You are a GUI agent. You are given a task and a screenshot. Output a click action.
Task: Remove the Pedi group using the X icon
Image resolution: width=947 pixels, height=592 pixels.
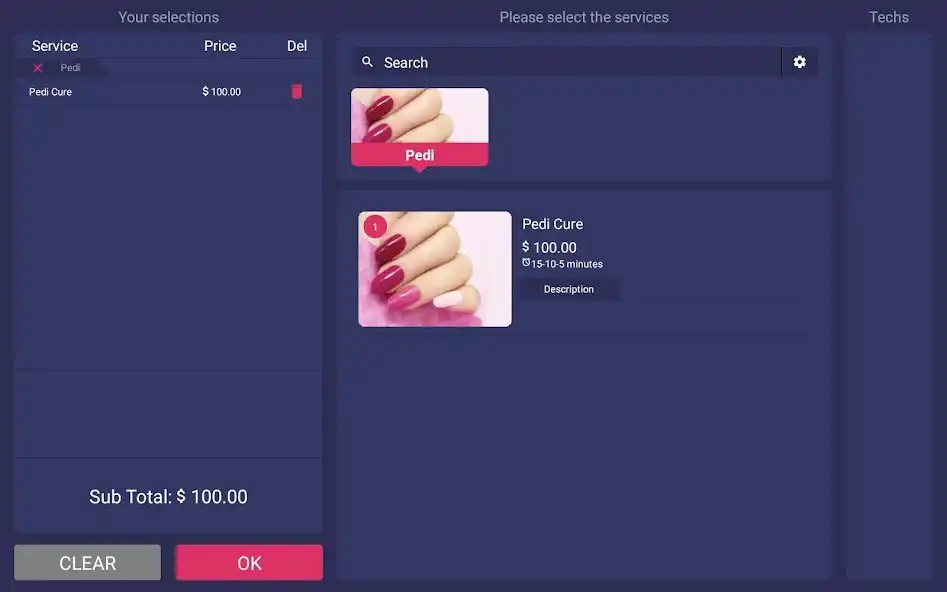click(x=37, y=68)
